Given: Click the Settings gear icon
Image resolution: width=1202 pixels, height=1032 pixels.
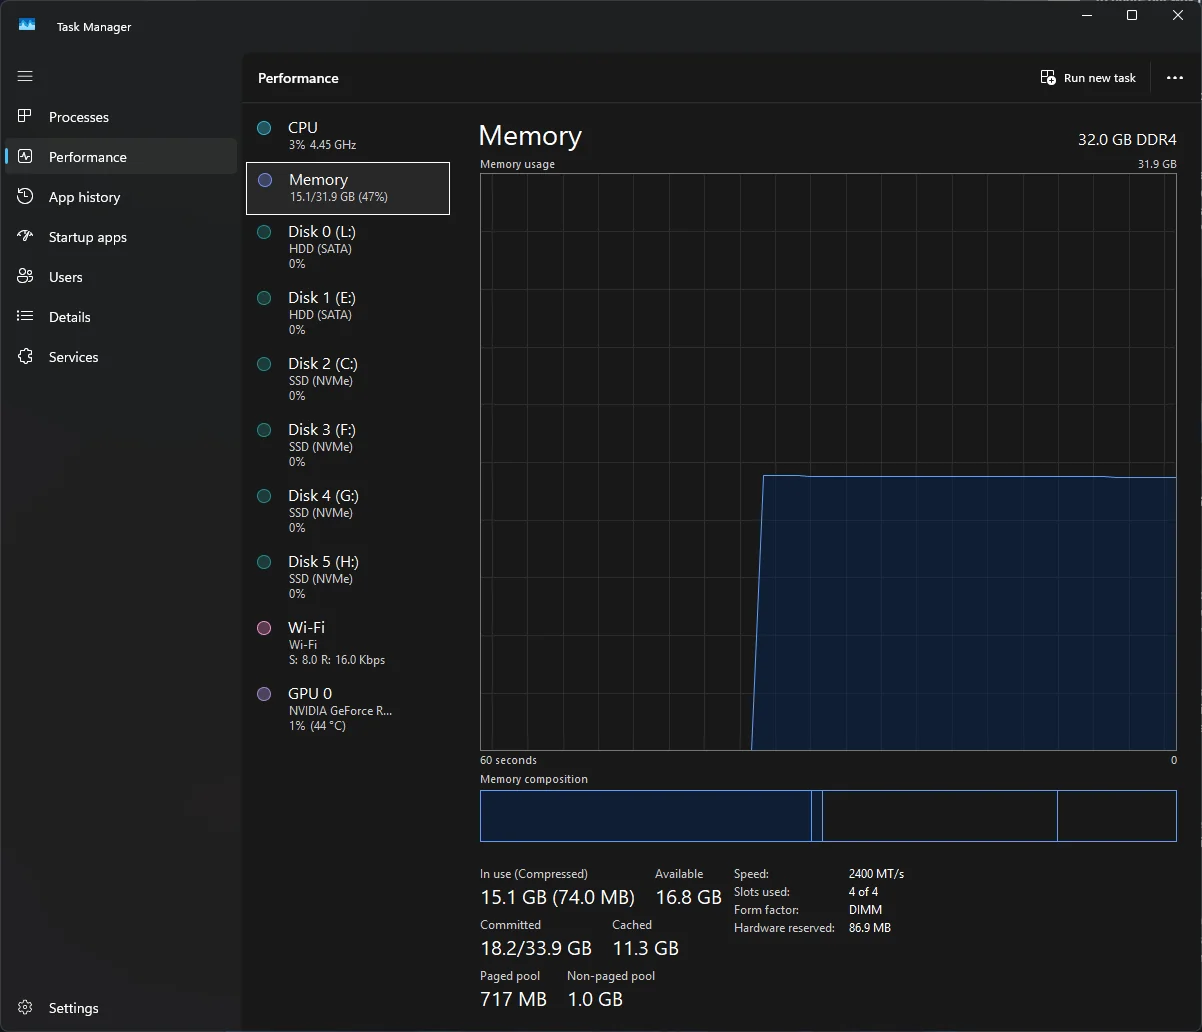Looking at the screenshot, I should click(25, 1008).
